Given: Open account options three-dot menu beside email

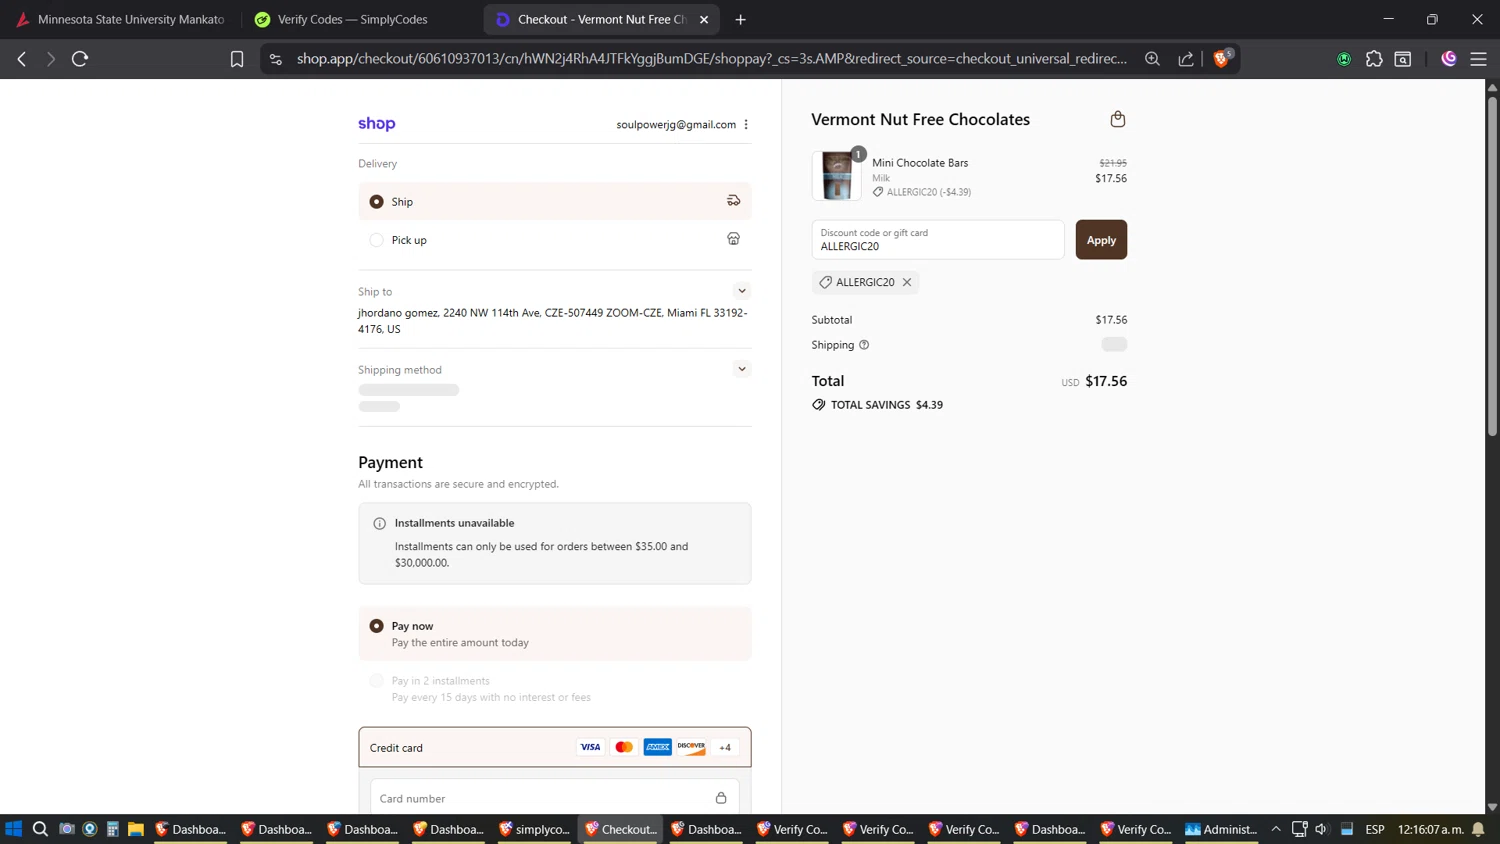Looking at the screenshot, I should [x=746, y=124].
